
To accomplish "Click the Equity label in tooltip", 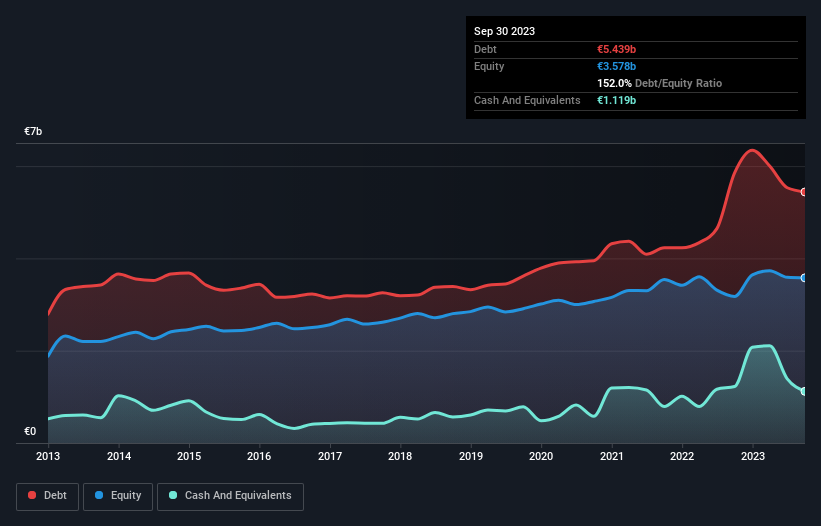I will [x=489, y=66].
